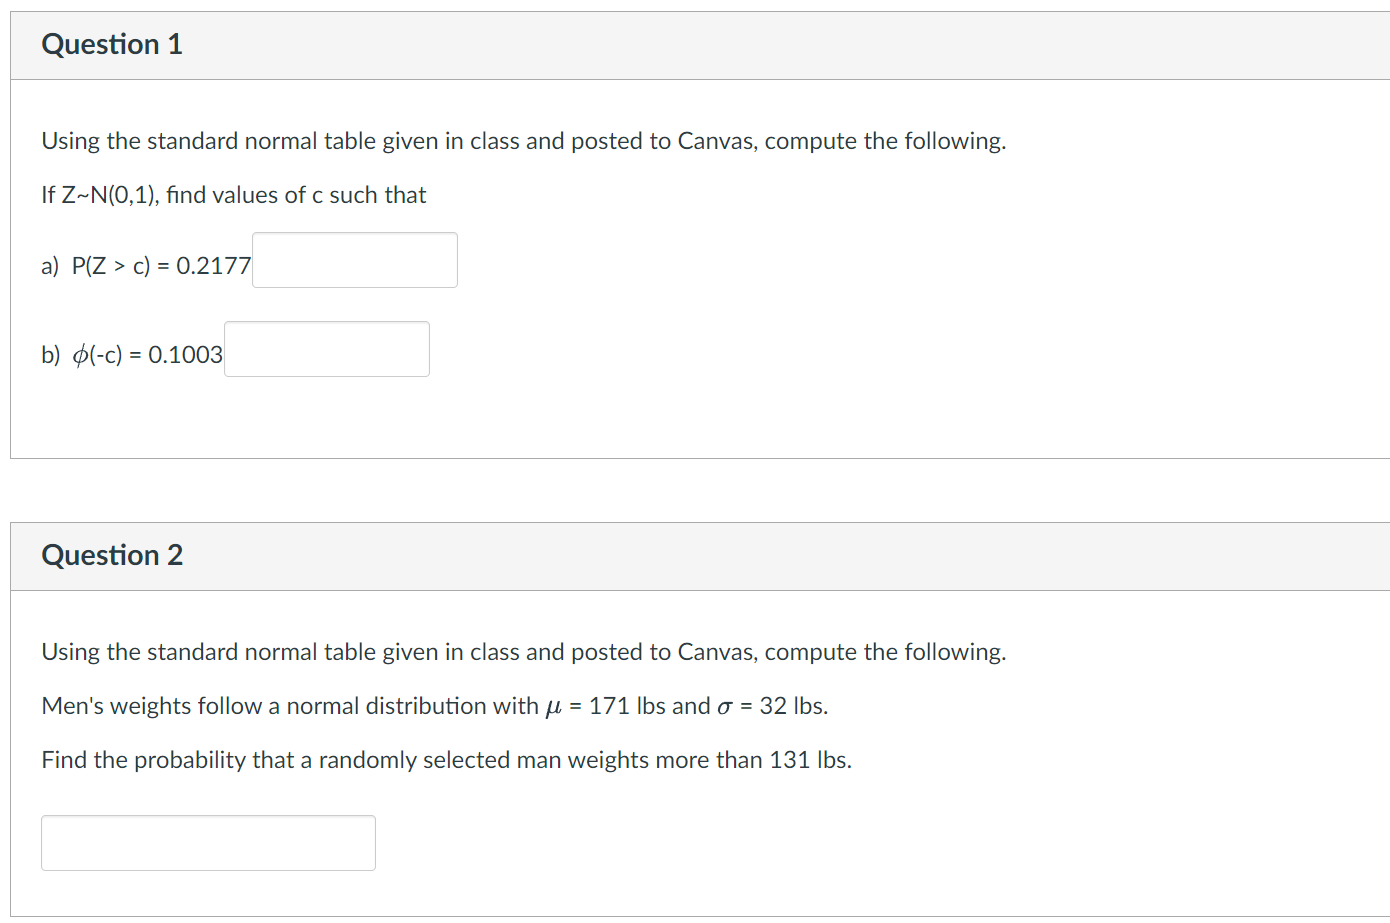
Task: Focus the Question 2 answer field
Action: click(208, 843)
